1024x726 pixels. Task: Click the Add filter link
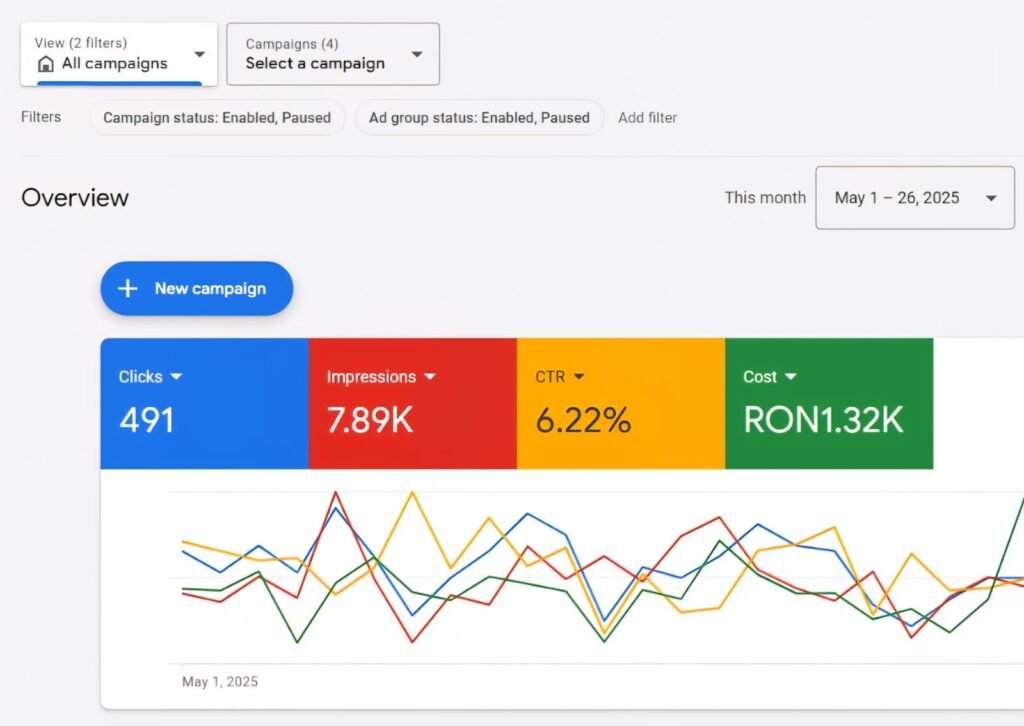(x=647, y=117)
